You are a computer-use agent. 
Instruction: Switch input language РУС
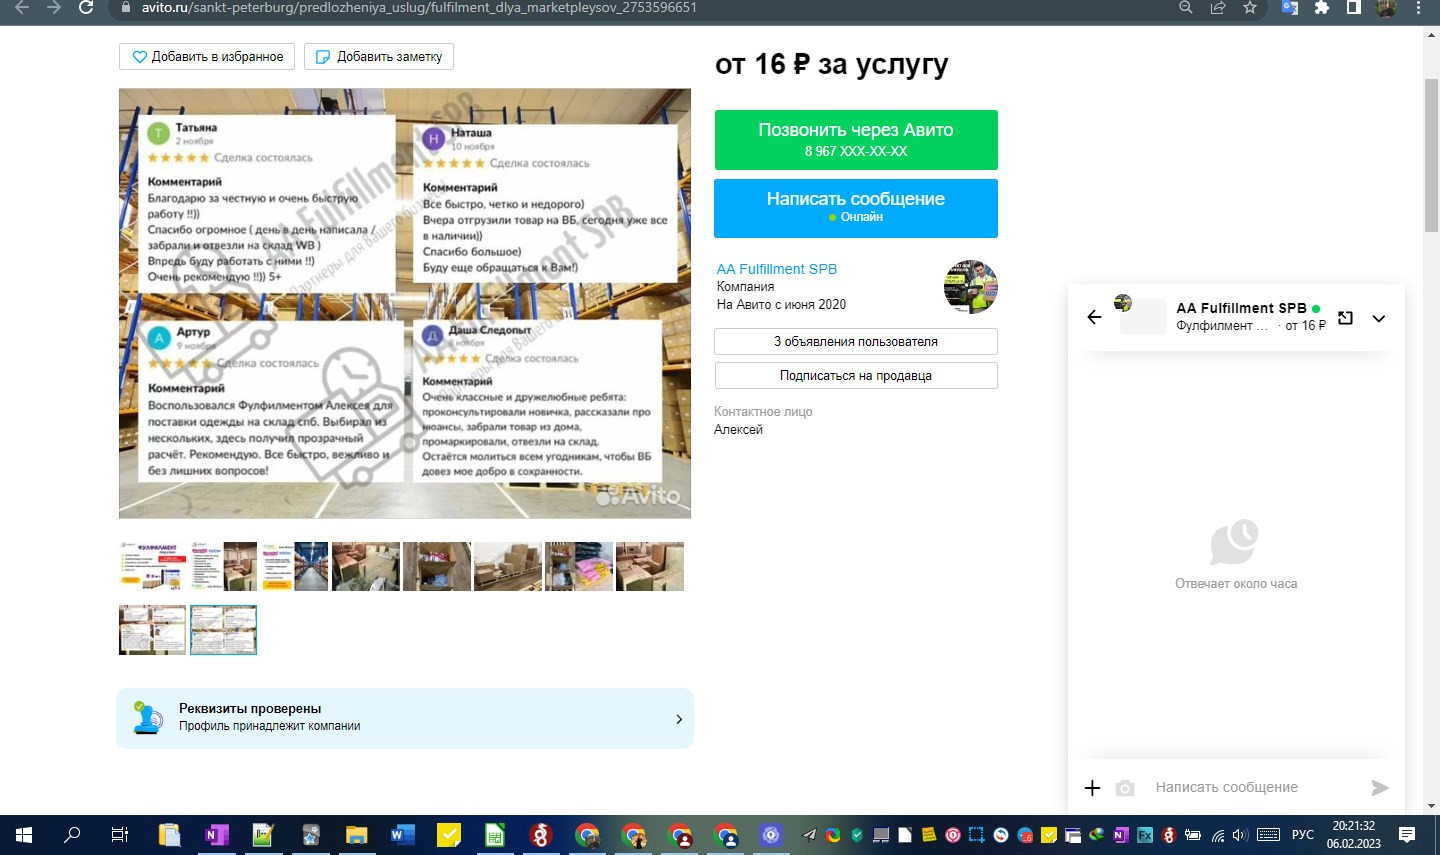[1302, 835]
